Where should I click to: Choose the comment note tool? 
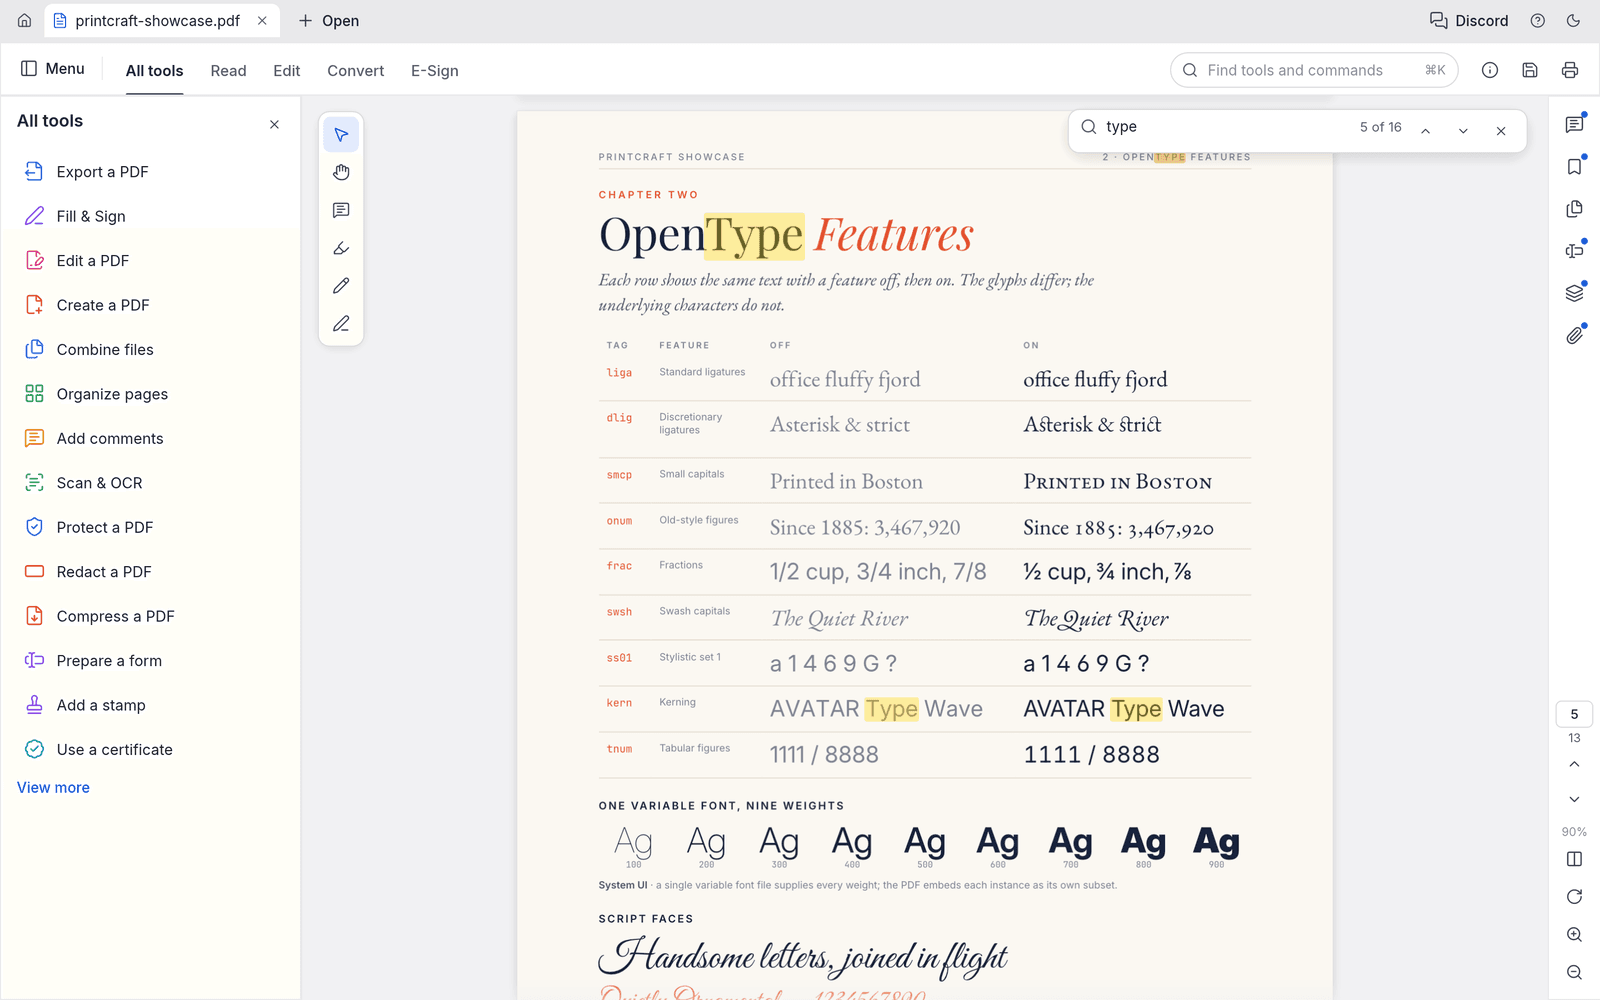341,211
